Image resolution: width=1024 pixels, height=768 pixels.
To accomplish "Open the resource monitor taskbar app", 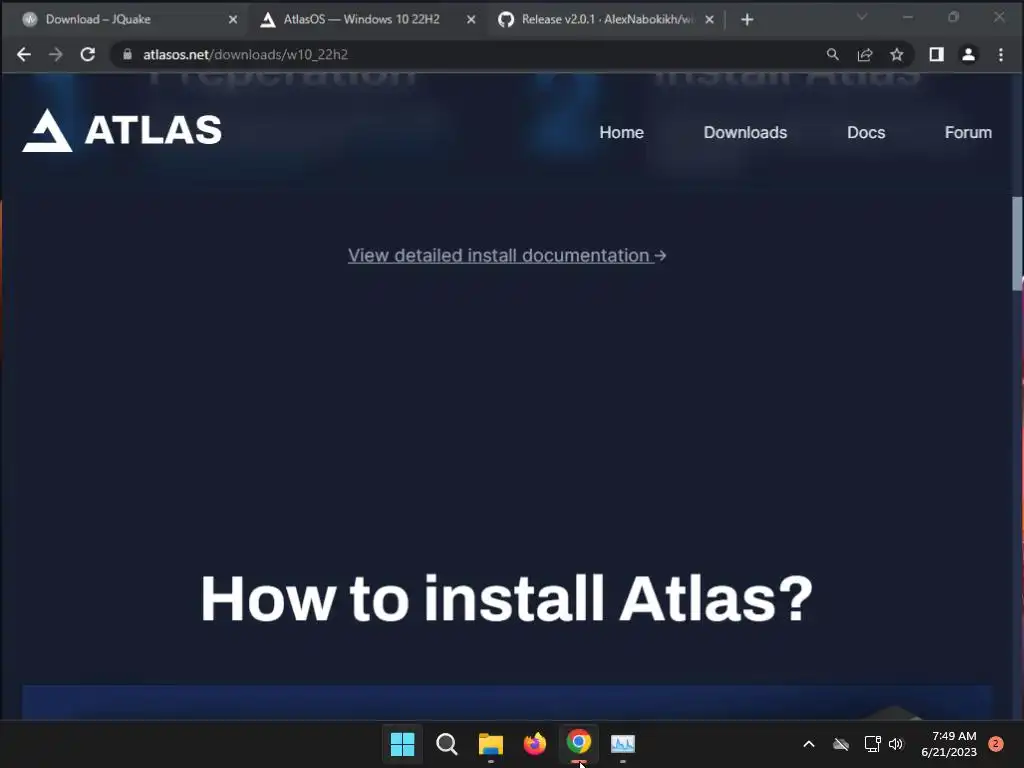I will coord(622,744).
